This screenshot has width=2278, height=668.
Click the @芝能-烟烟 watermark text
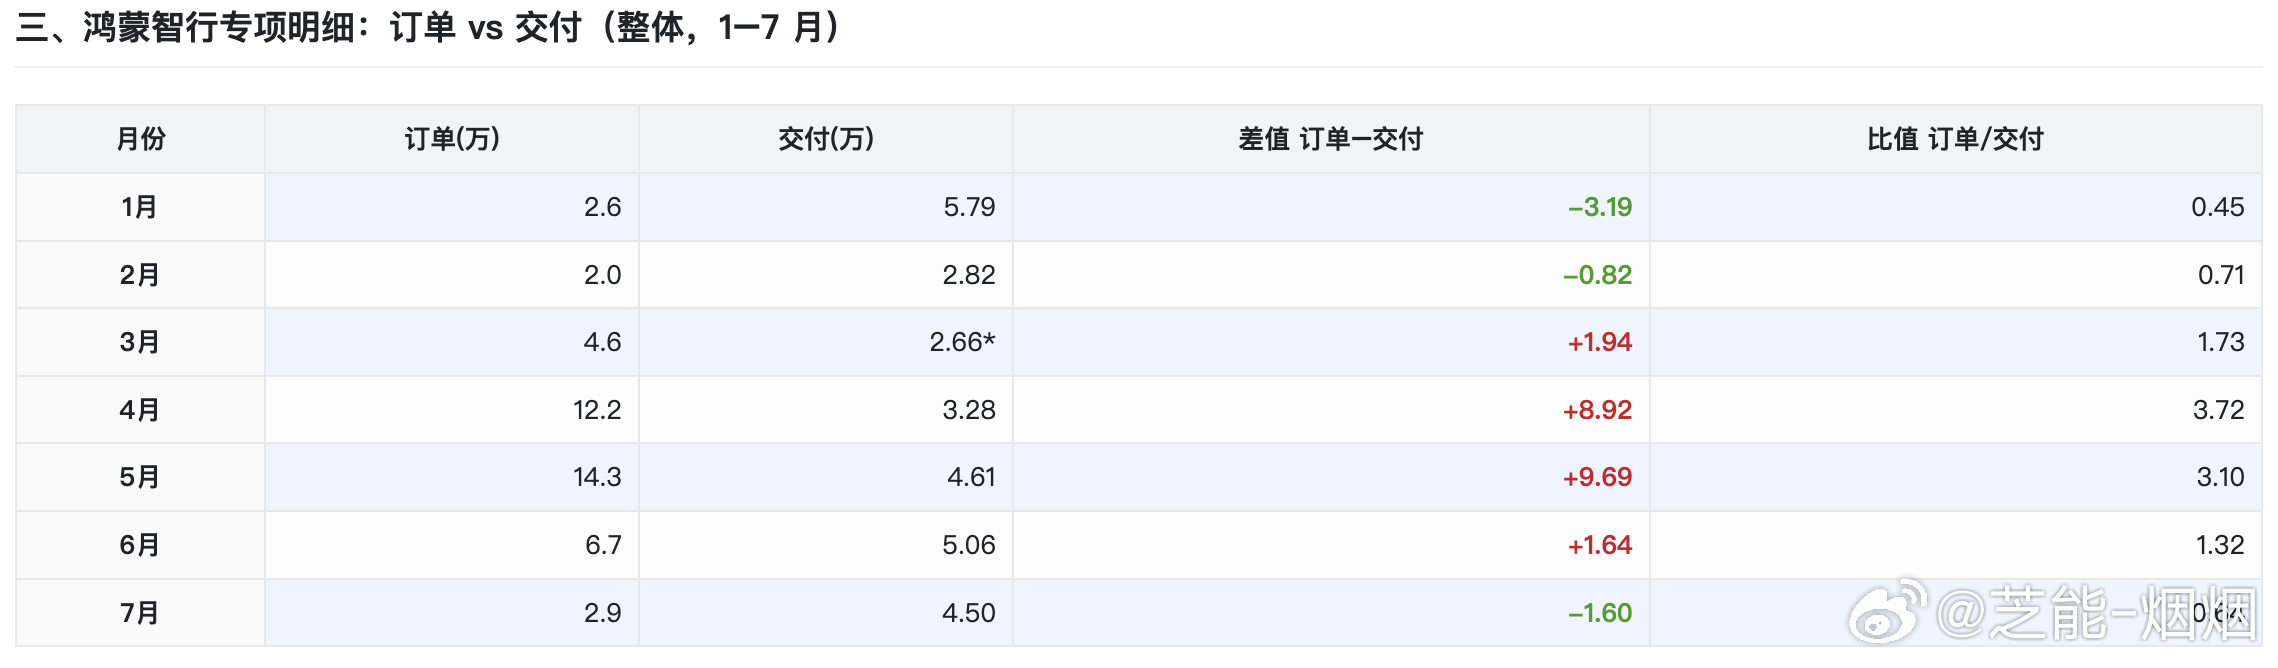click(x=2096, y=612)
